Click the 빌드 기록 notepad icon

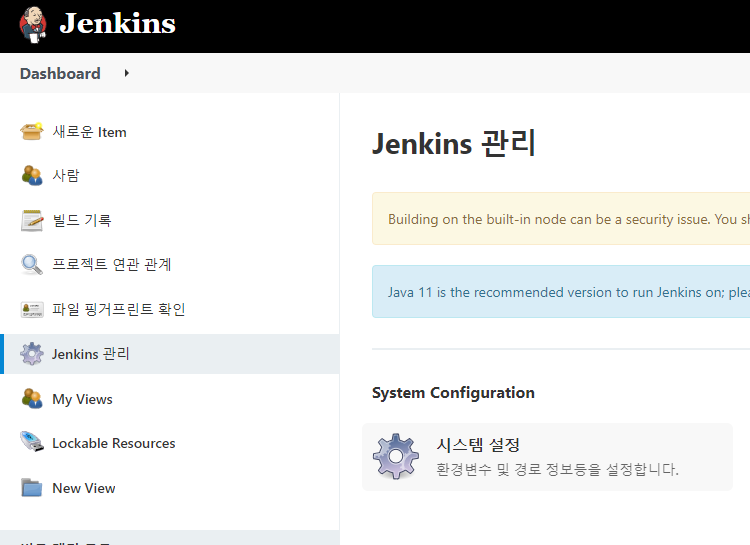pyautogui.click(x=32, y=220)
